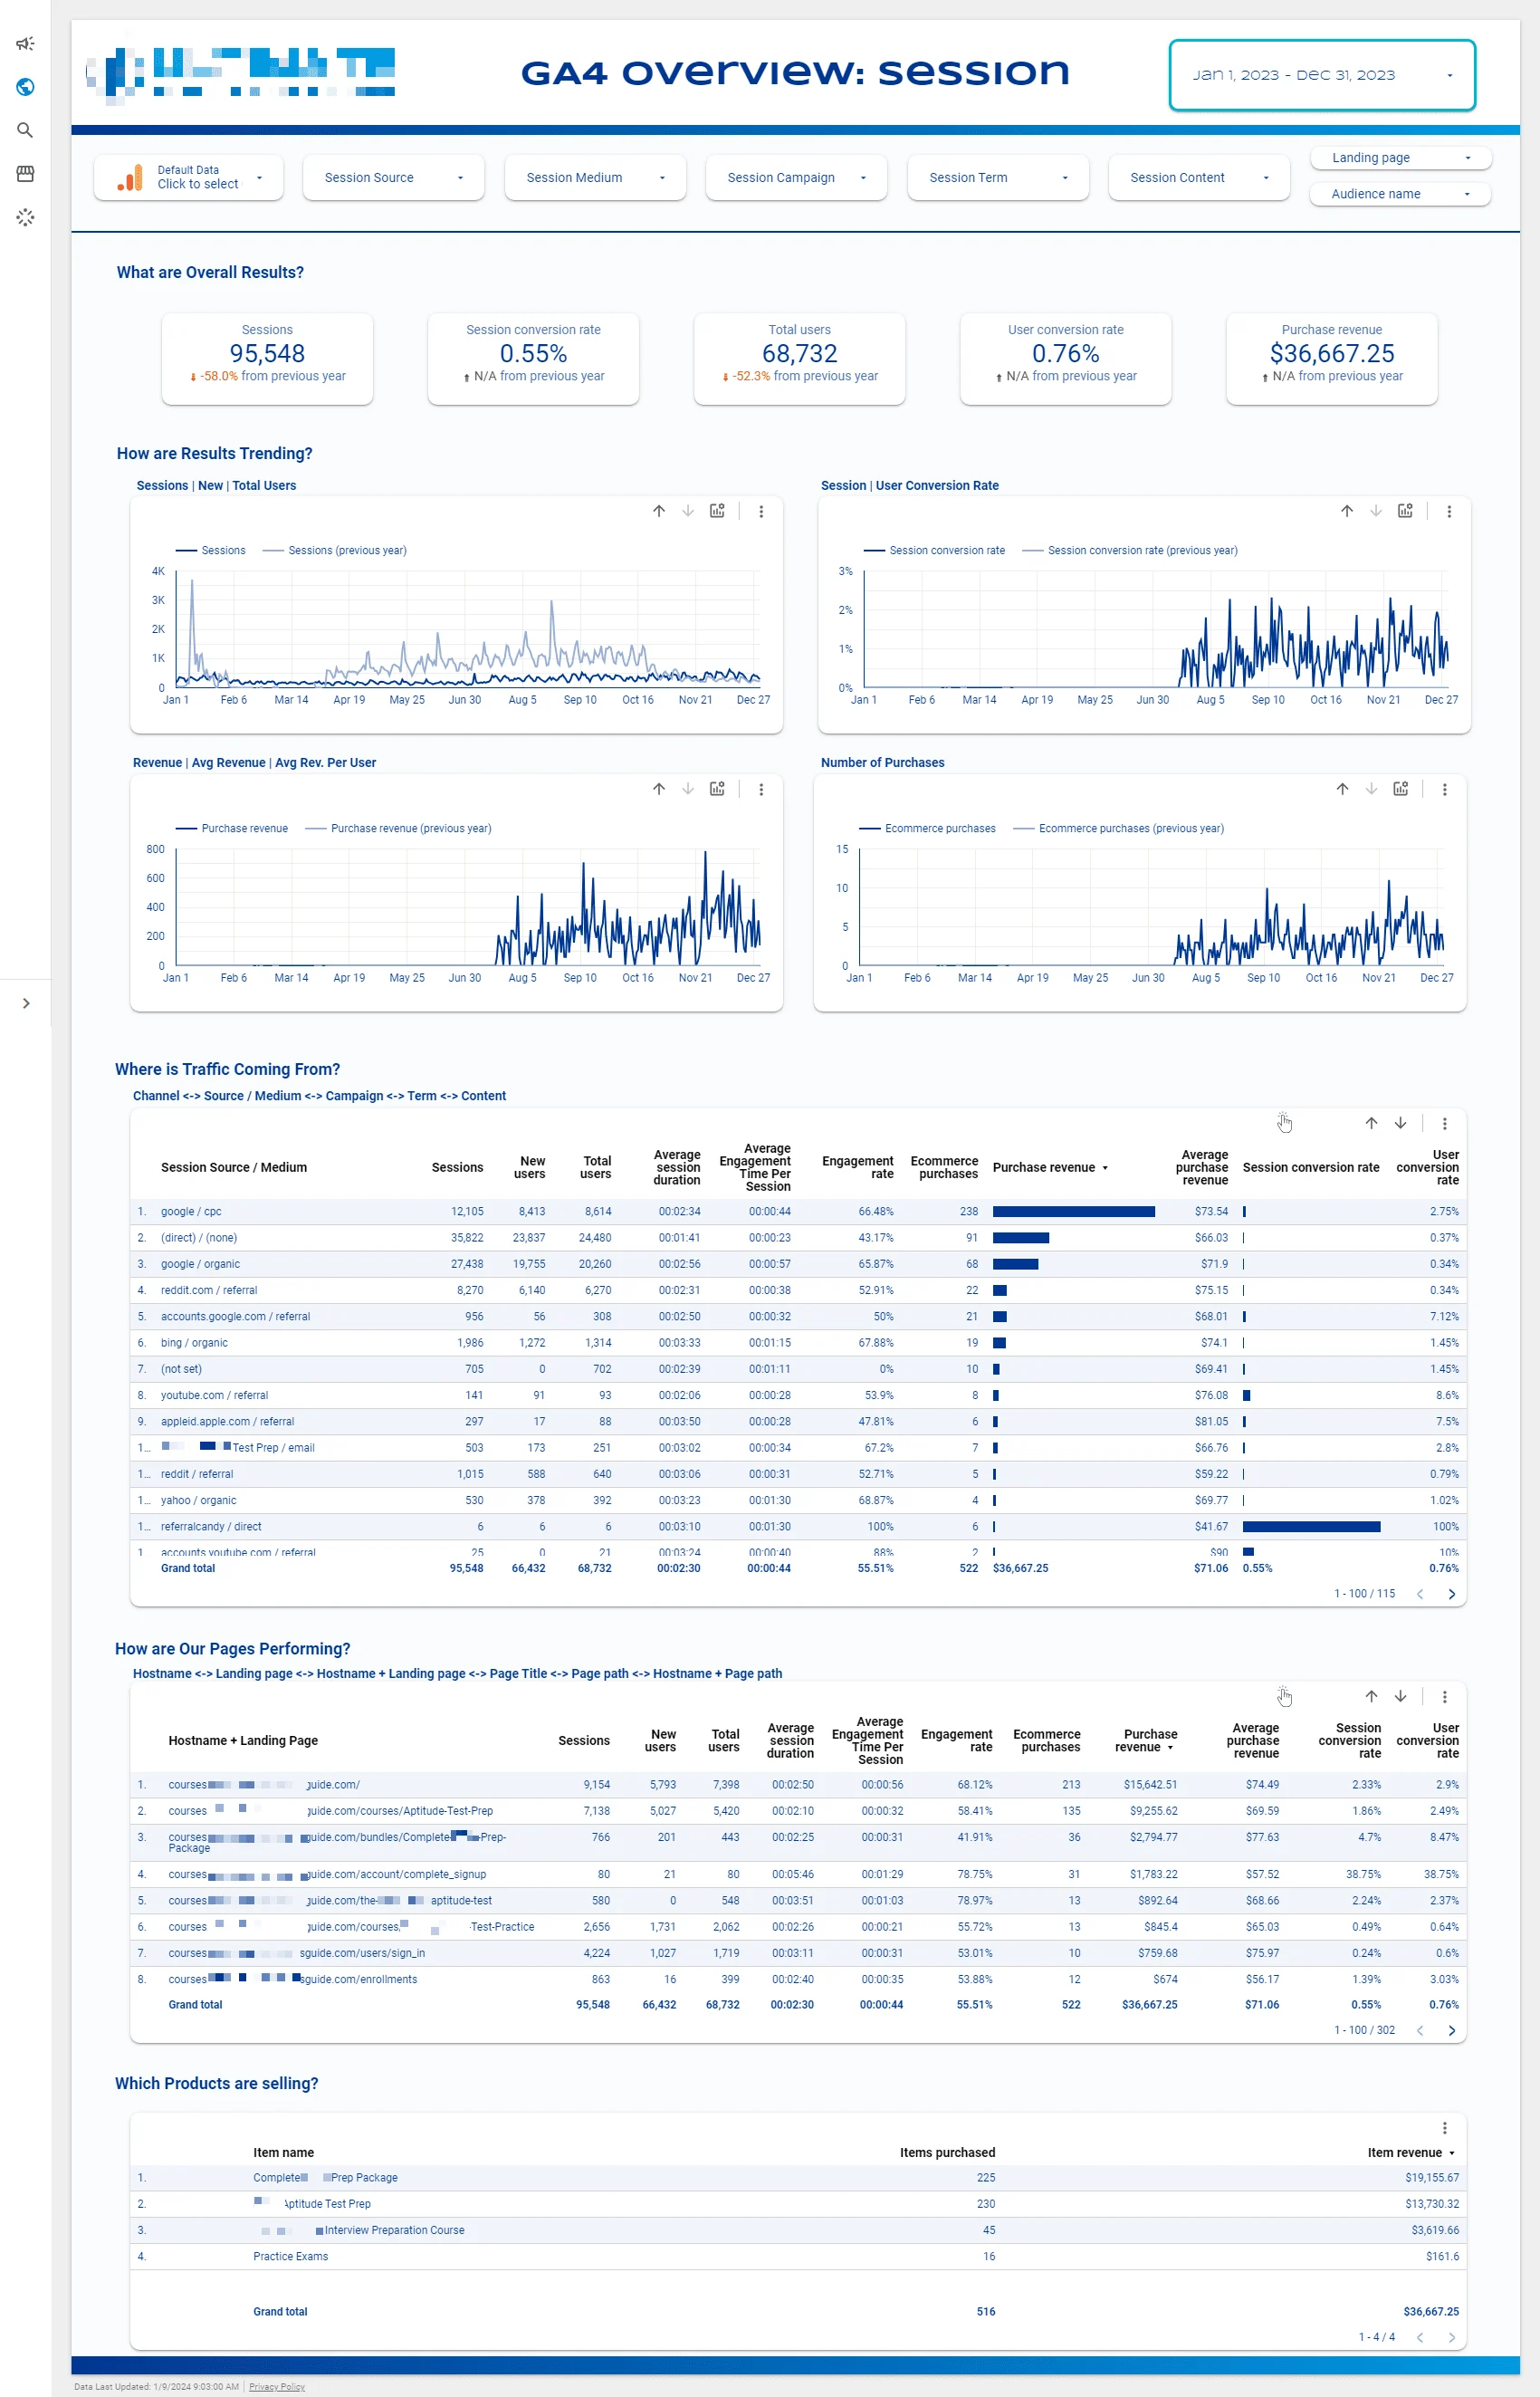Open explore icon on Purchase revenue chart
The width and height of the screenshot is (1540, 2397).
717,789
